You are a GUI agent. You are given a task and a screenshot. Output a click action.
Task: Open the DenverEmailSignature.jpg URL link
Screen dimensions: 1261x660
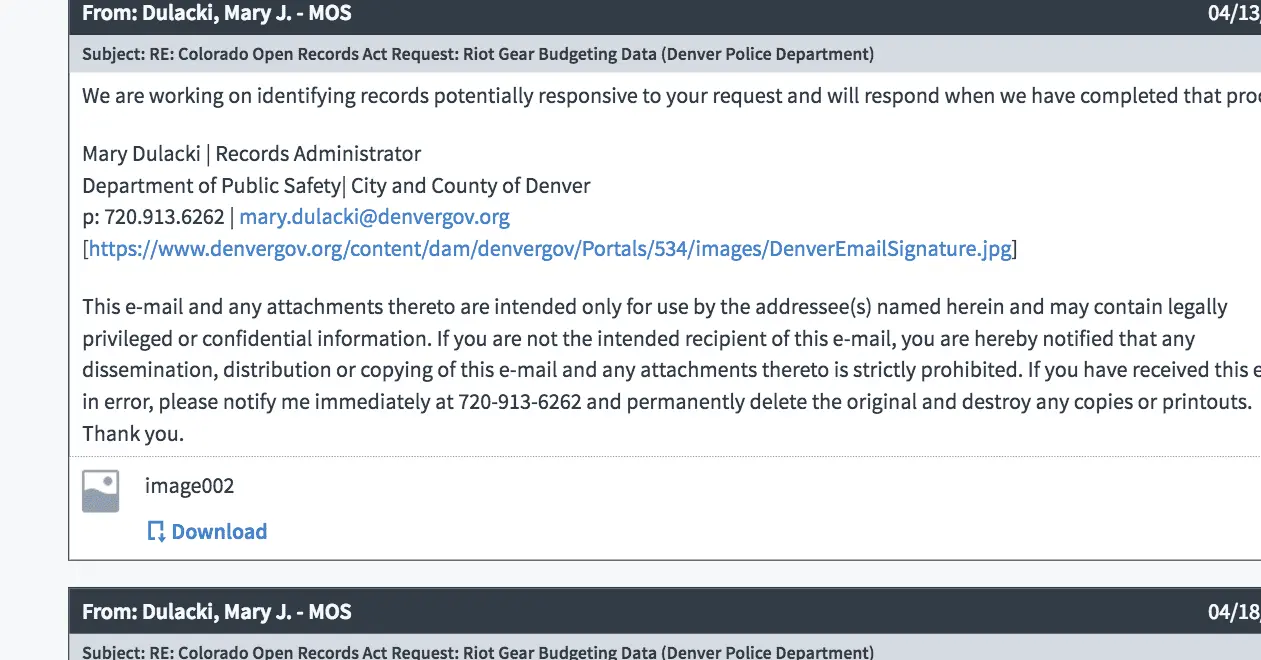click(550, 249)
